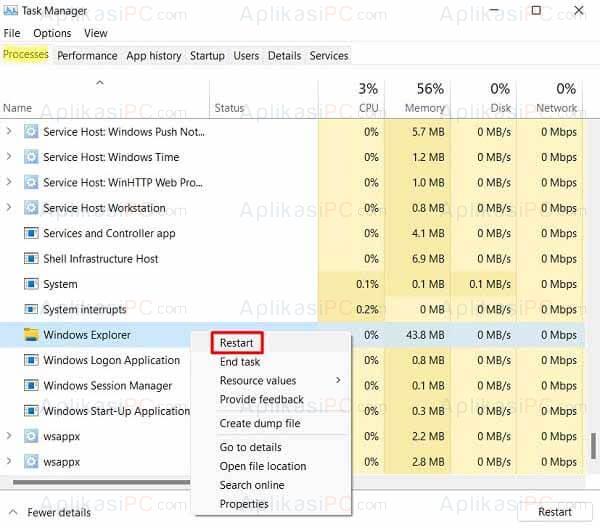This screenshot has width=600, height=528.
Task: Click the Shell Infrastructure Host icon
Action: (31, 259)
